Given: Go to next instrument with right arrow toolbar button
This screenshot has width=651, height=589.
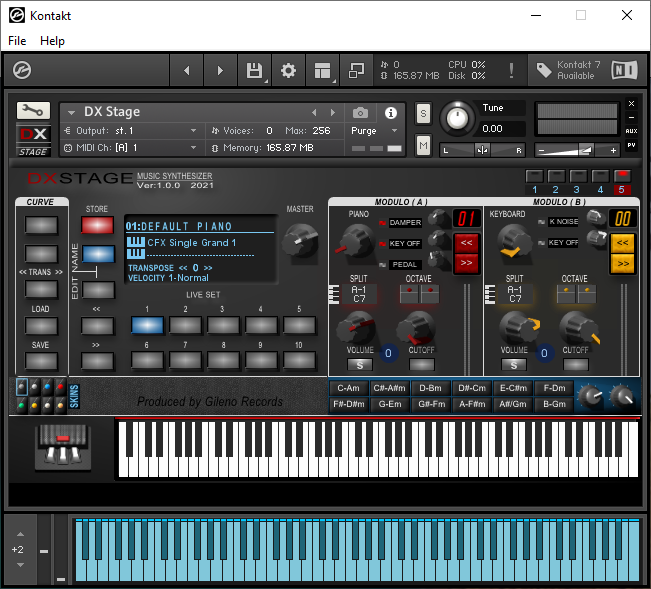Looking at the screenshot, I should (220, 71).
